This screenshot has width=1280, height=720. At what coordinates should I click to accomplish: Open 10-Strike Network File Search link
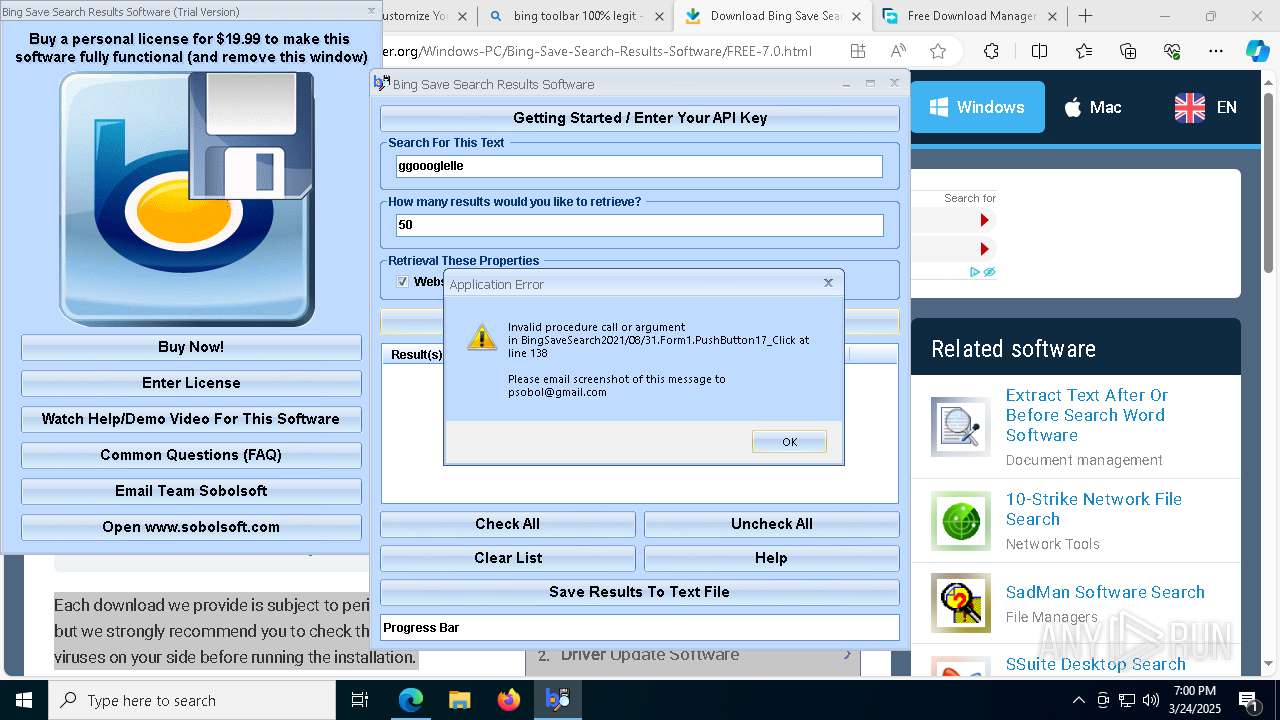point(1093,509)
